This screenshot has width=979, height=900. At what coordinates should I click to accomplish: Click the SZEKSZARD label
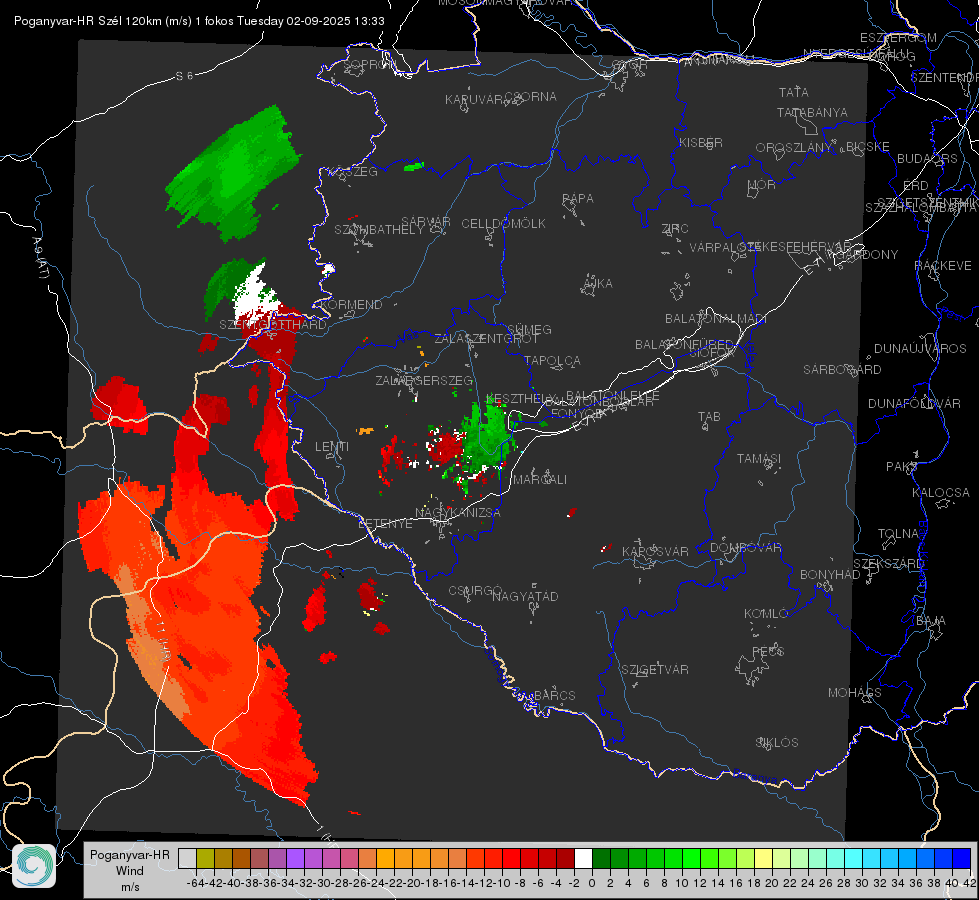[x=888, y=563]
